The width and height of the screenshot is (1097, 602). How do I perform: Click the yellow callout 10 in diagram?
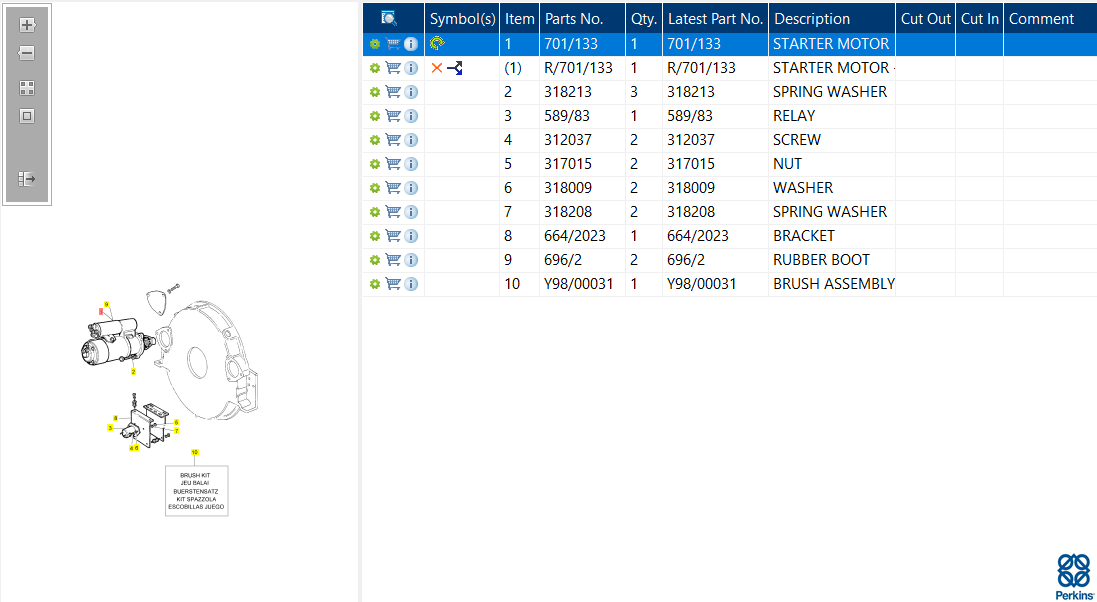194,452
